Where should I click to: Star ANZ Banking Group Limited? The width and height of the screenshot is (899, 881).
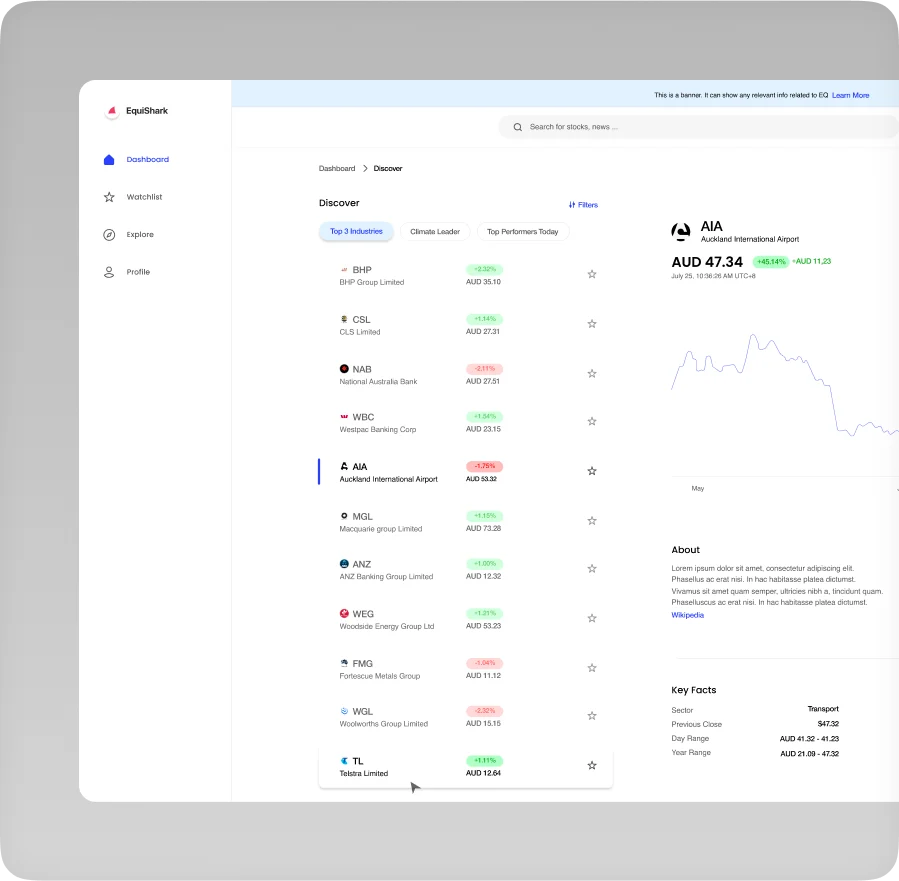tap(592, 569)
